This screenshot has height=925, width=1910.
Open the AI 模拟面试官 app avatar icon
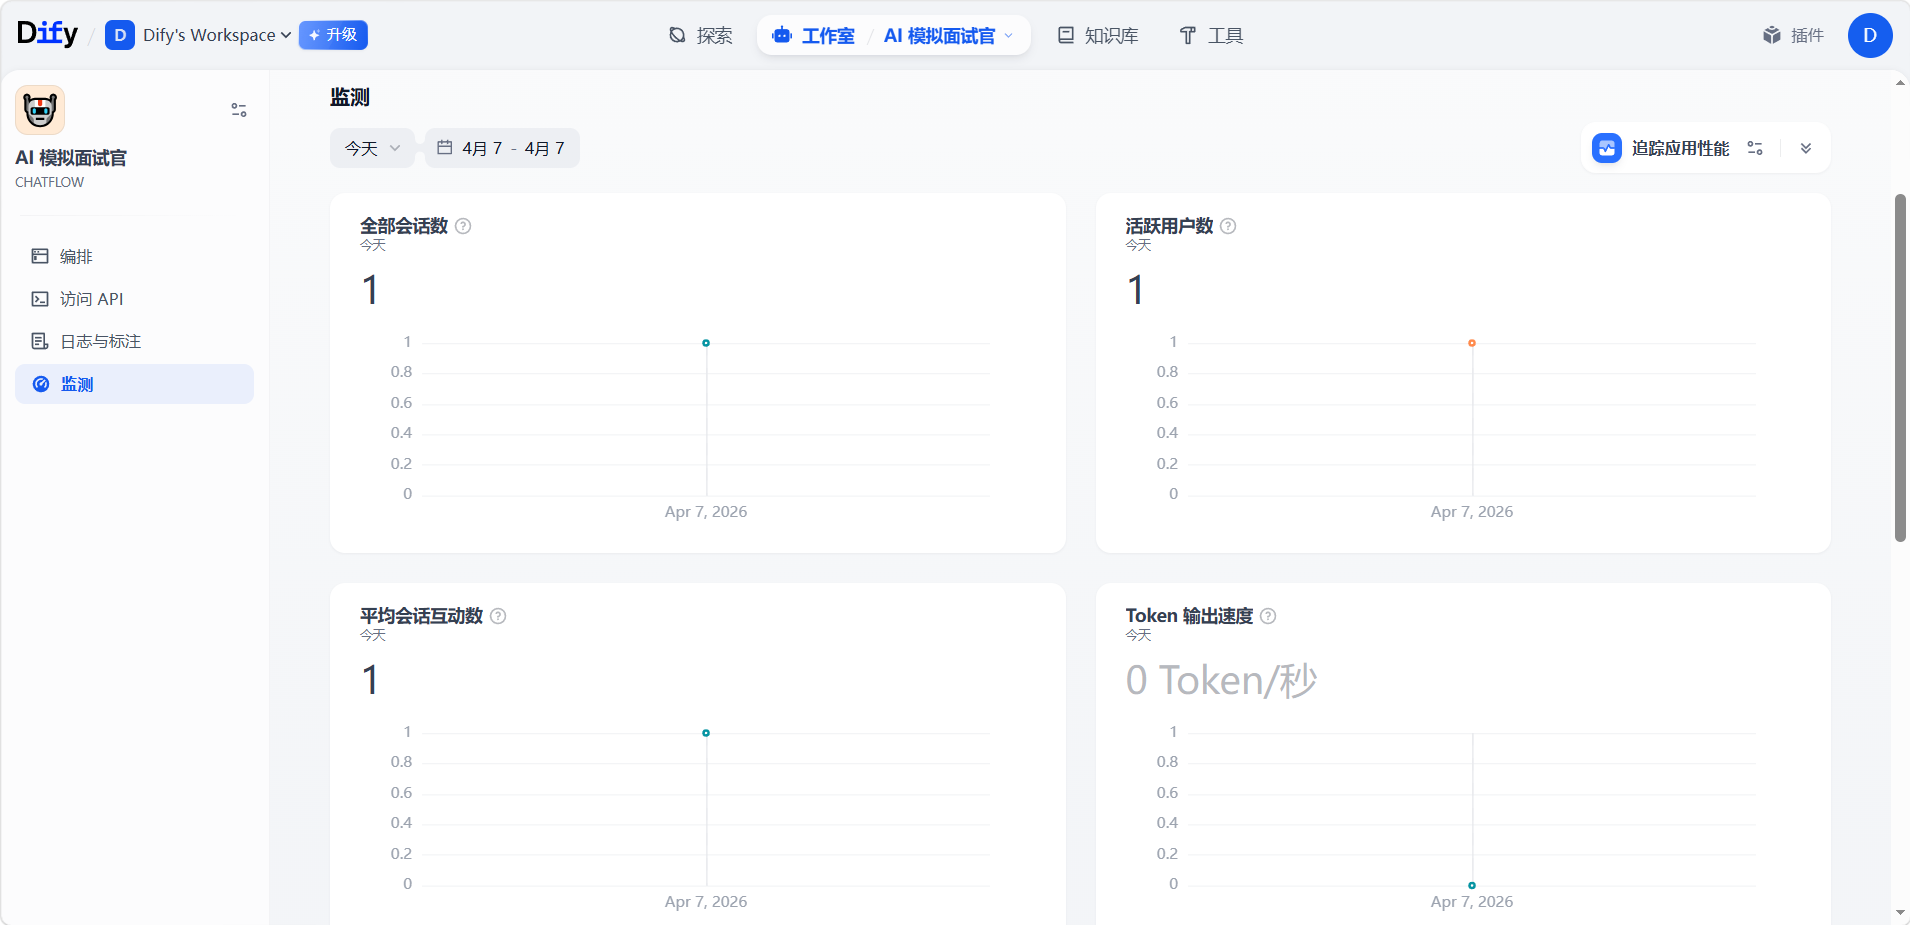[40, 110]
